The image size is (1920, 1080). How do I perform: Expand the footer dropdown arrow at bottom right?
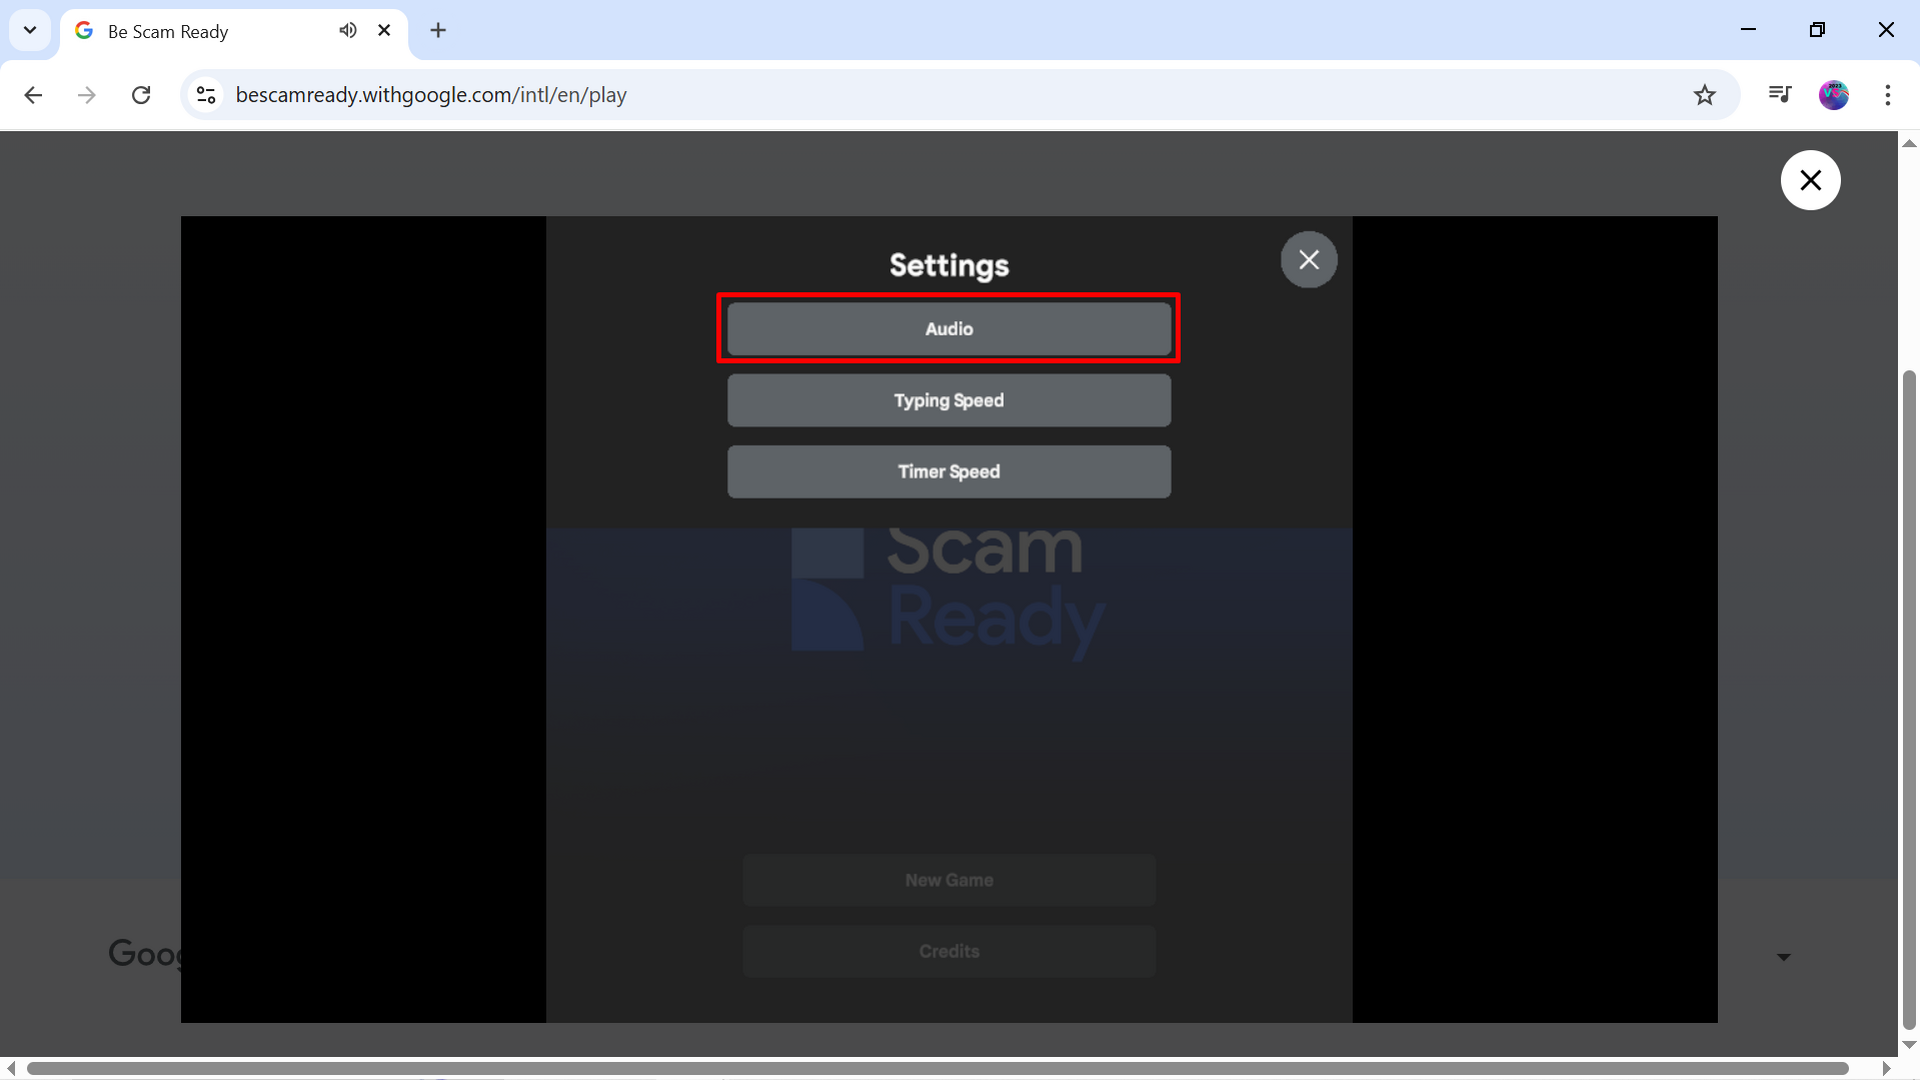click(1783, 957)
